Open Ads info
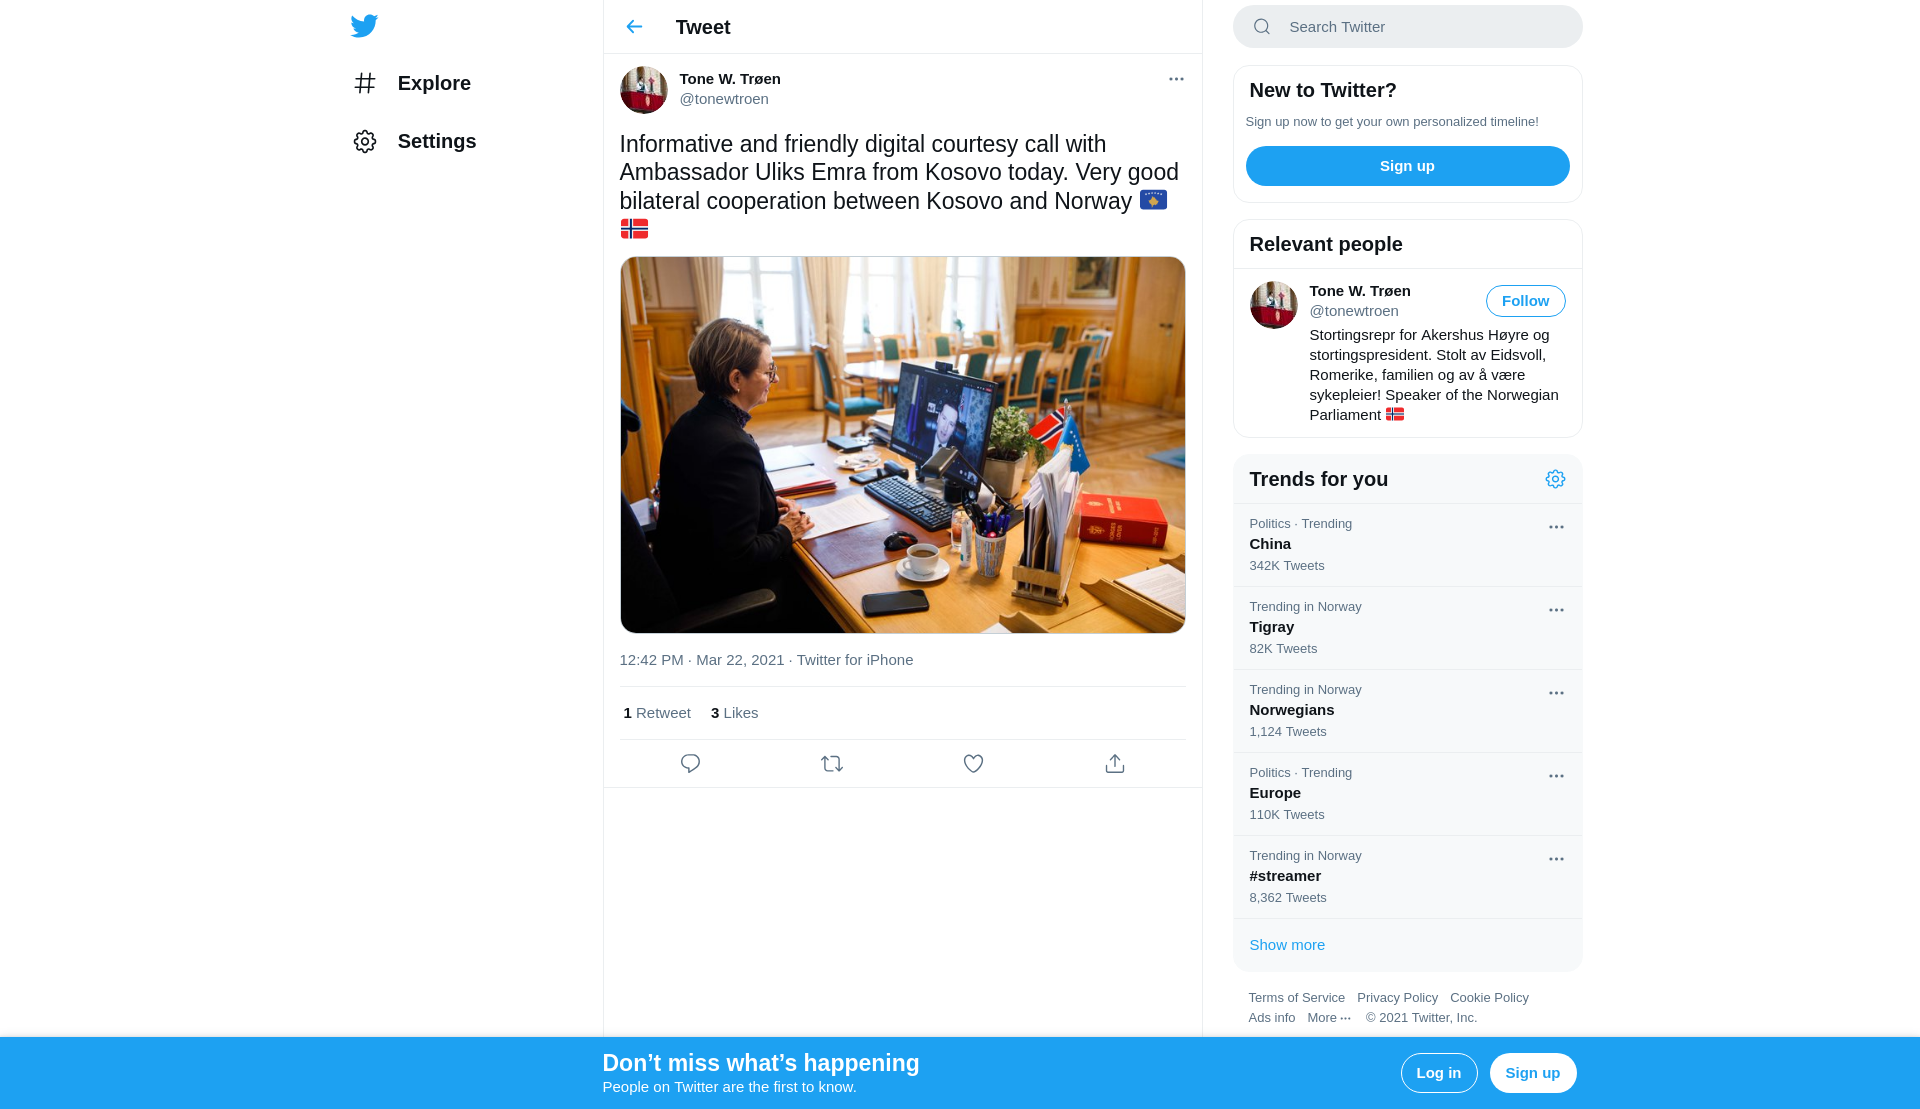Screen dimensions: 1920x1109 (x=1272, y=1018)
